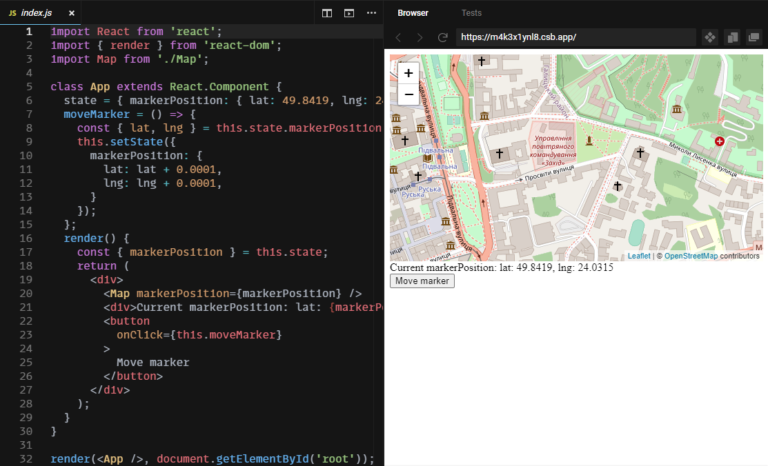768x466 pixels.
Task: Open the Leaflet attribution link
Action: [639, 256]
